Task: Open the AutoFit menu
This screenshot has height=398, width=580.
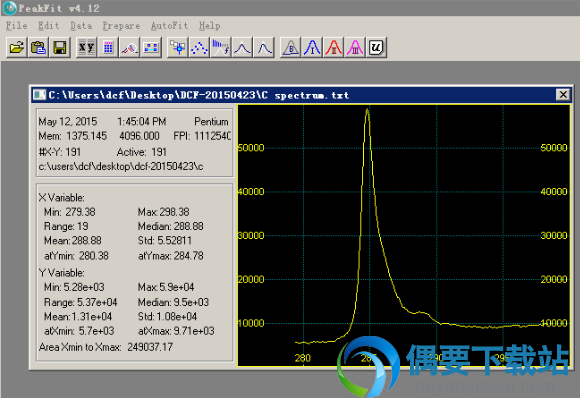Action: click(x=169, y=26)
